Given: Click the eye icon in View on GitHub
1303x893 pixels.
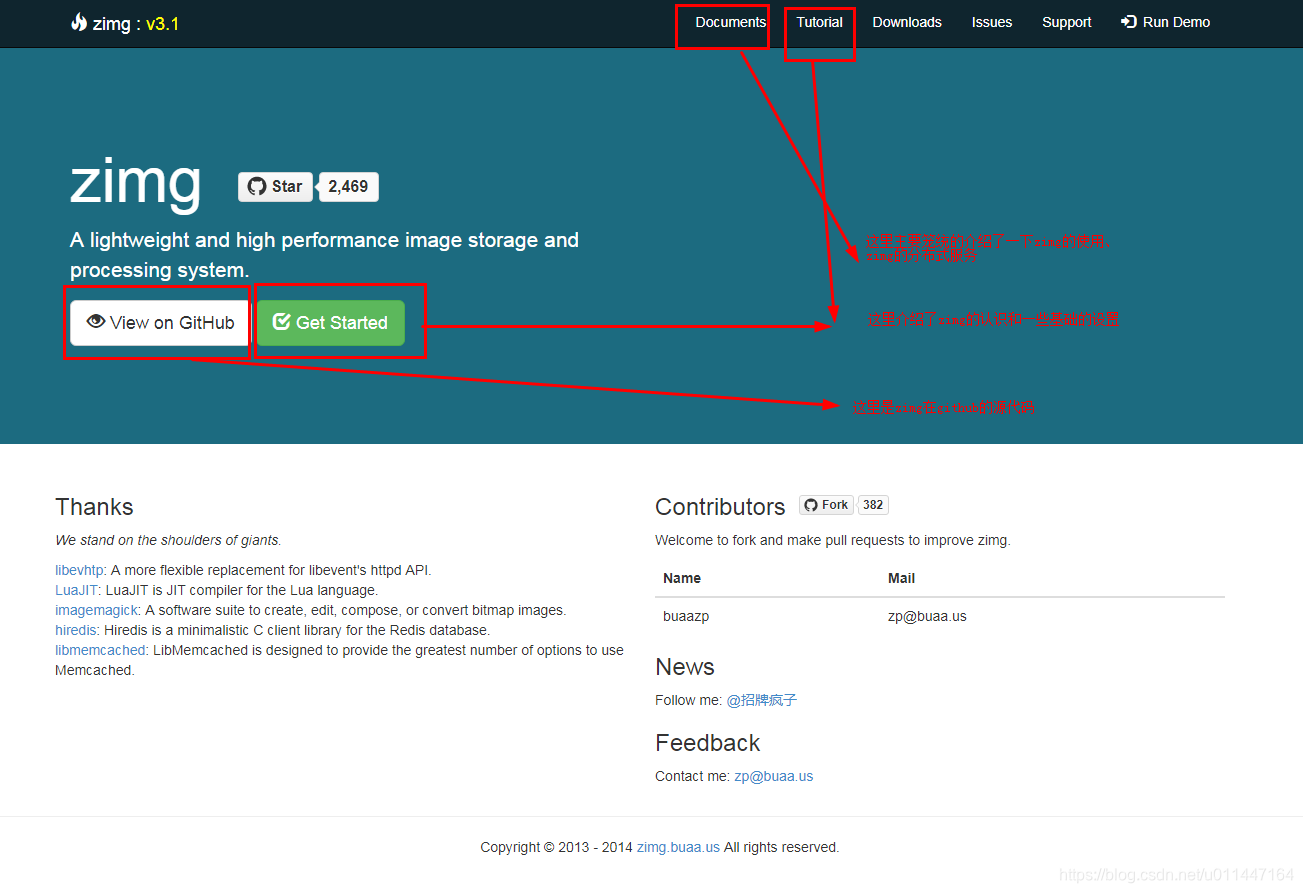Looking at the screenshot, I should [96, 321].
